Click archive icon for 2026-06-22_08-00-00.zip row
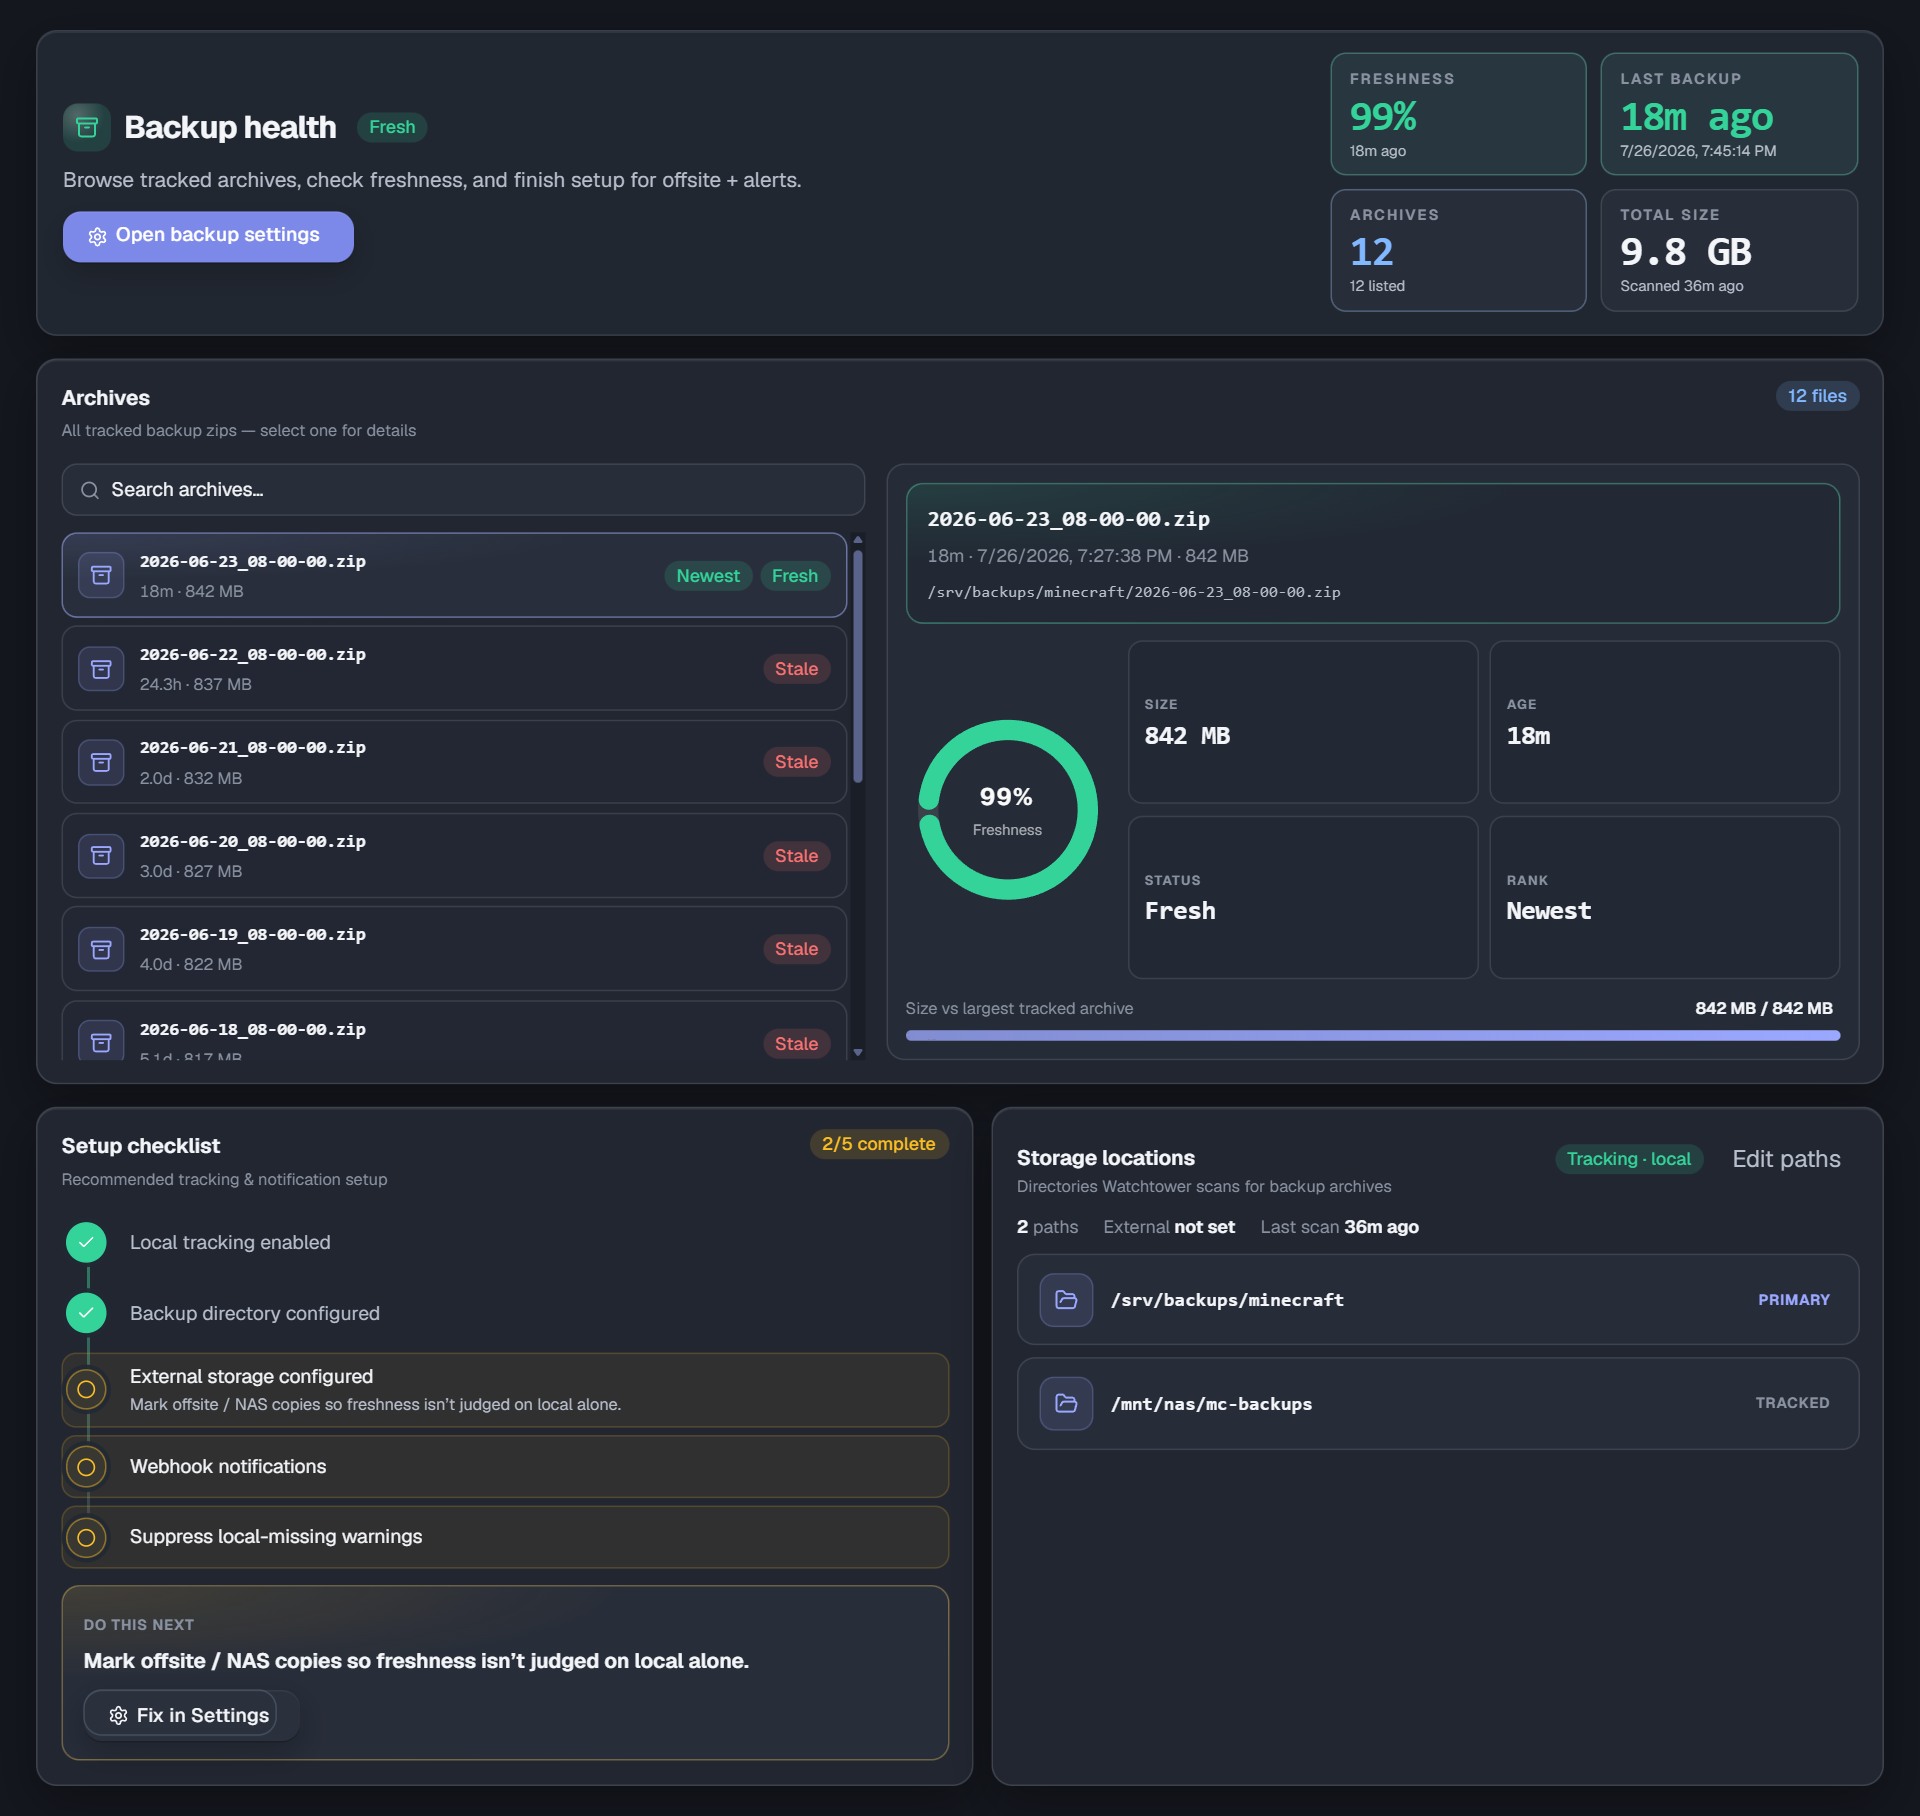Viewport: 1920px width, 1816px height. pos(101,669)
